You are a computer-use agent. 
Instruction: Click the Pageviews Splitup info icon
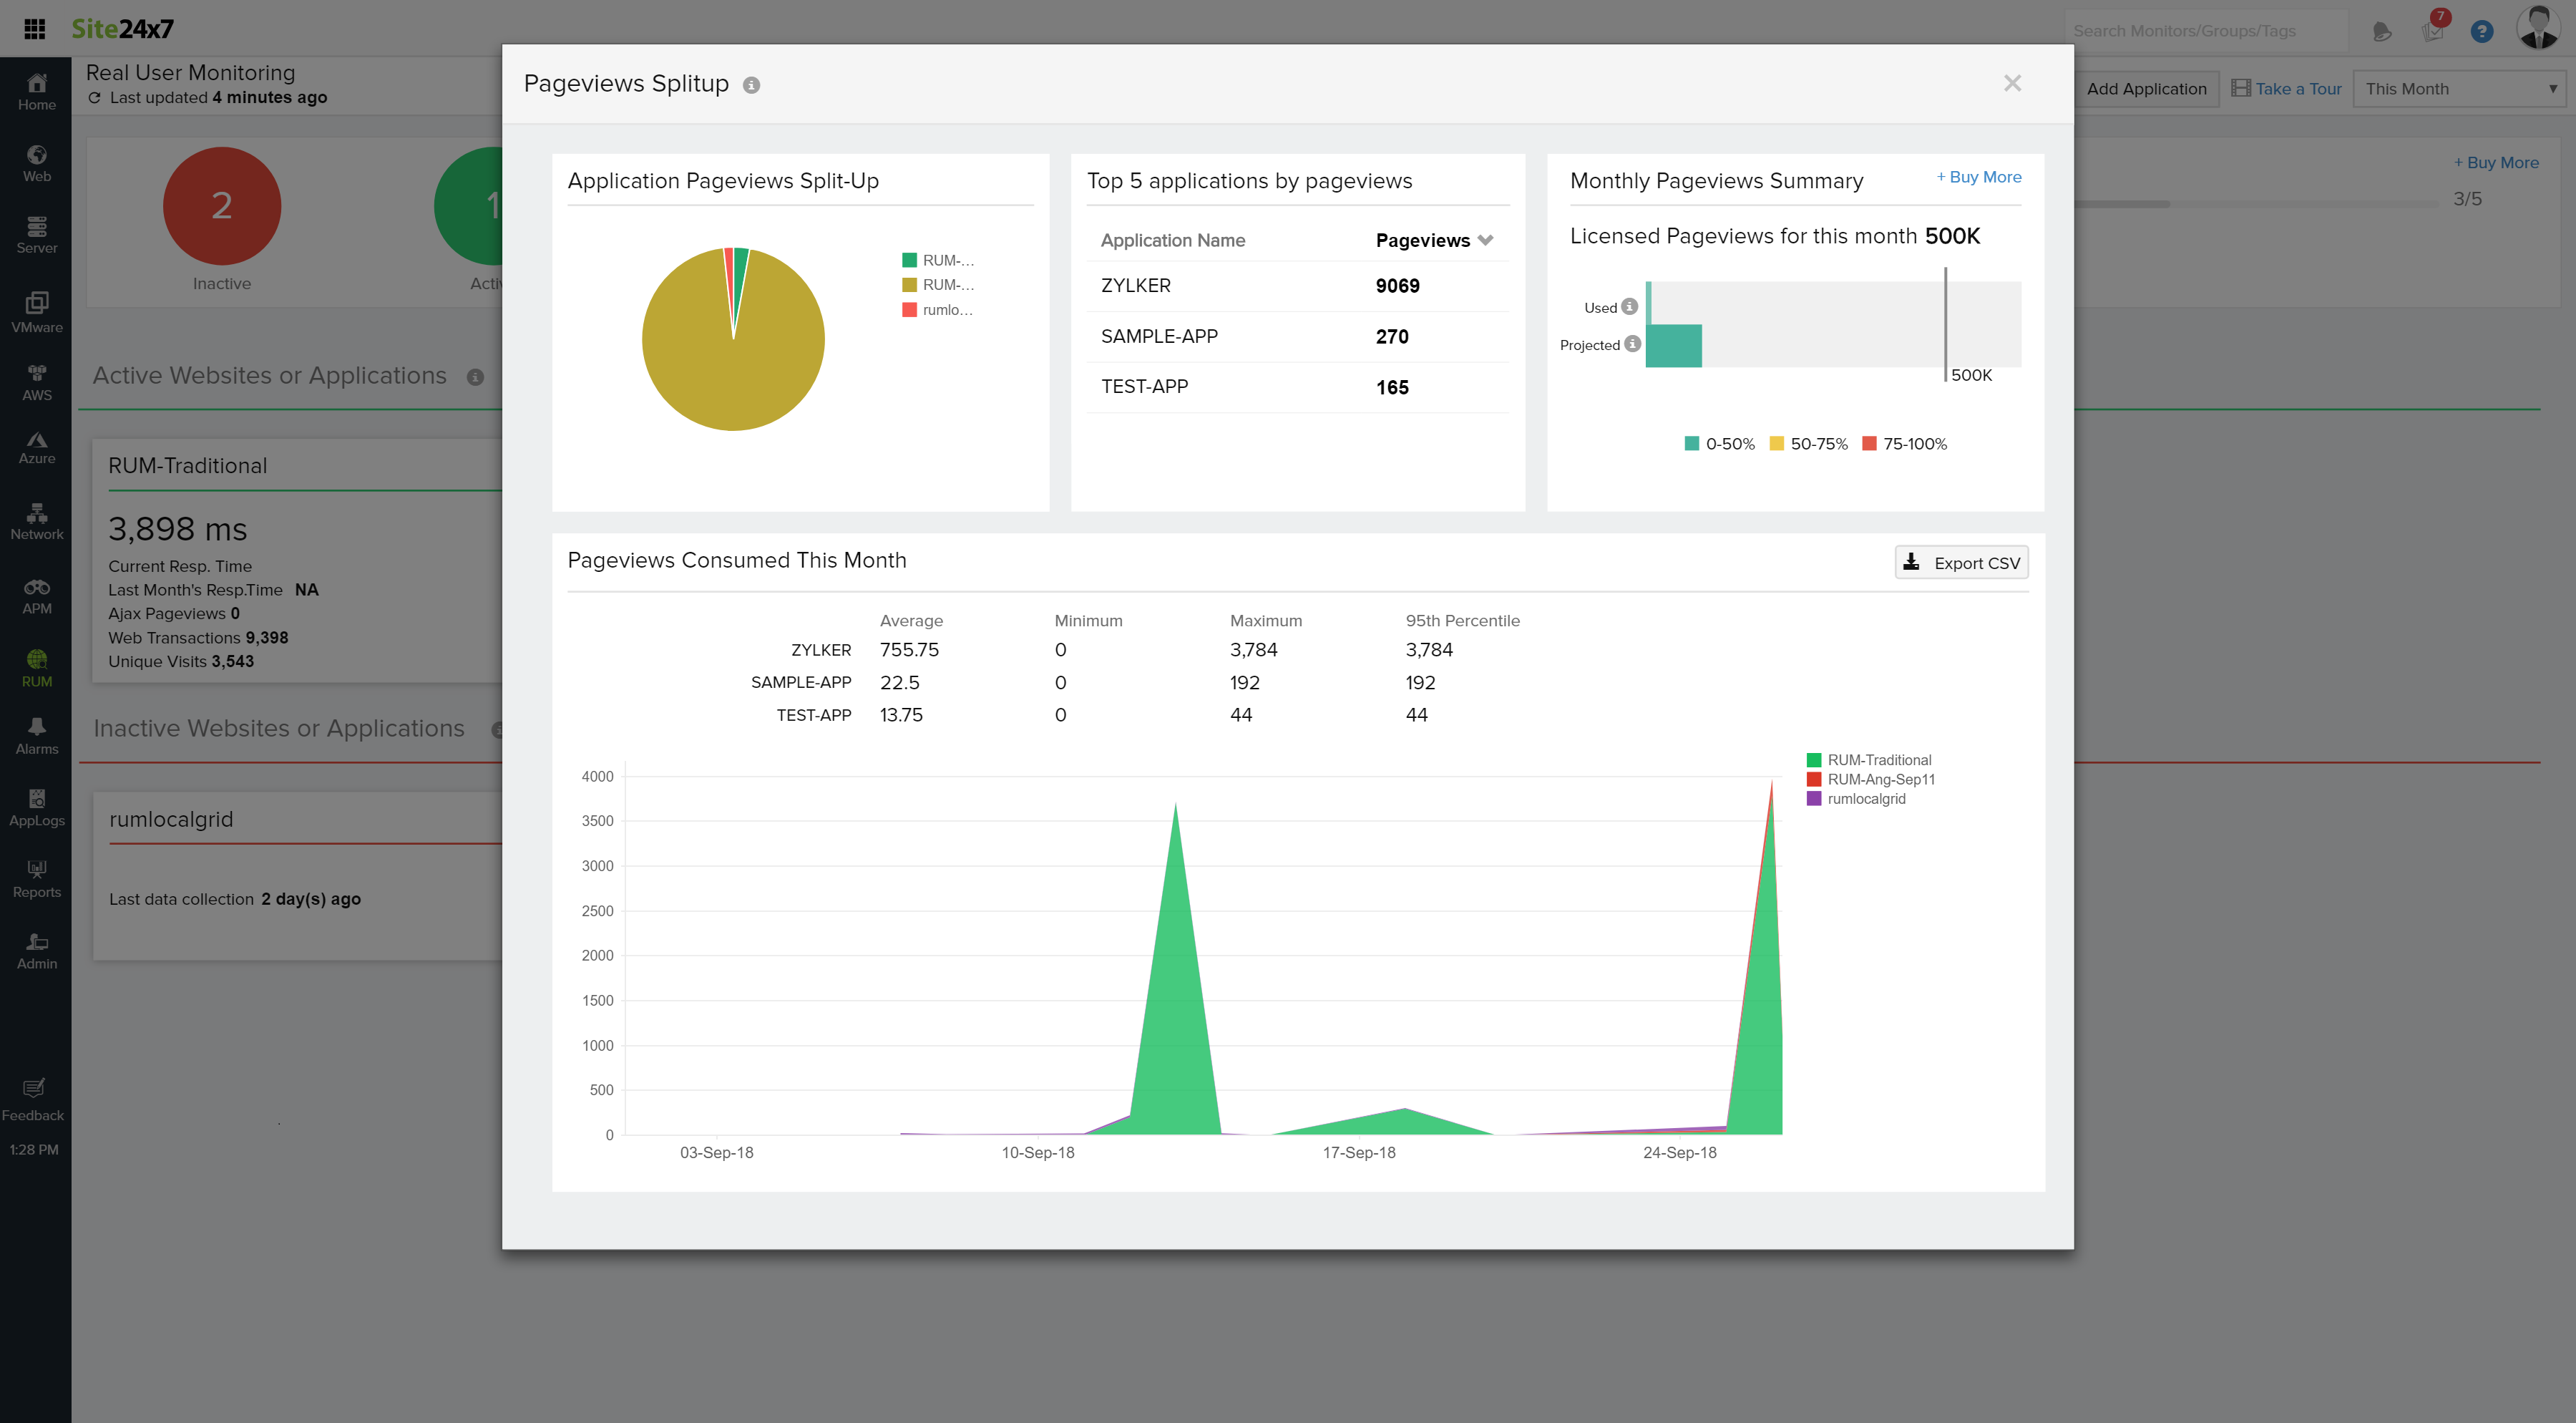751,85
